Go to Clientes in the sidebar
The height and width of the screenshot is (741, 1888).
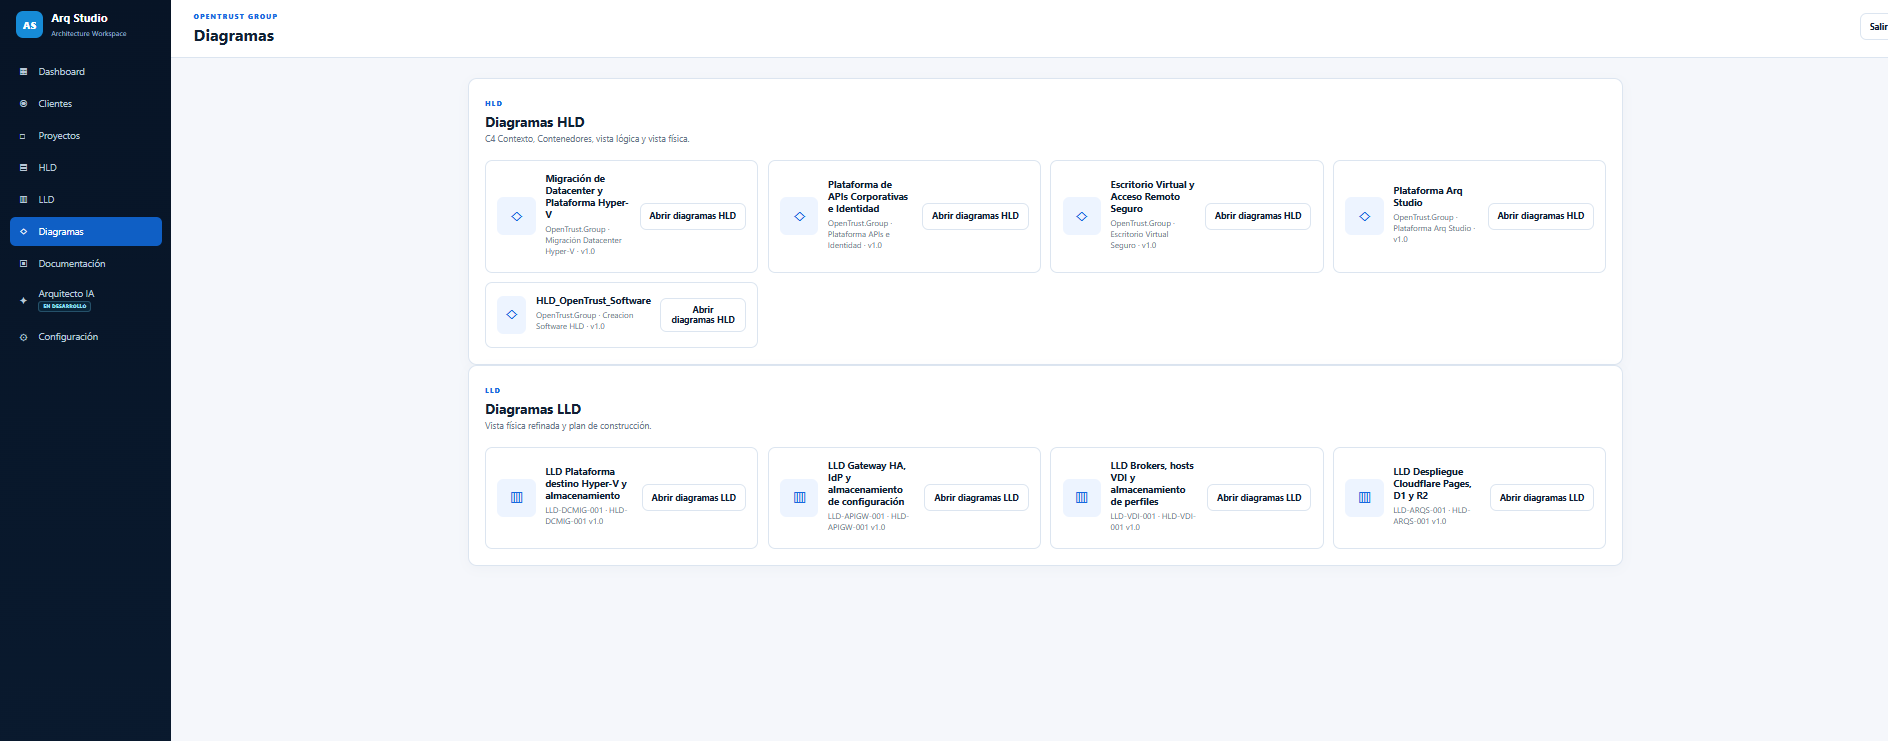pyautogui.click(x=86, y=104)
